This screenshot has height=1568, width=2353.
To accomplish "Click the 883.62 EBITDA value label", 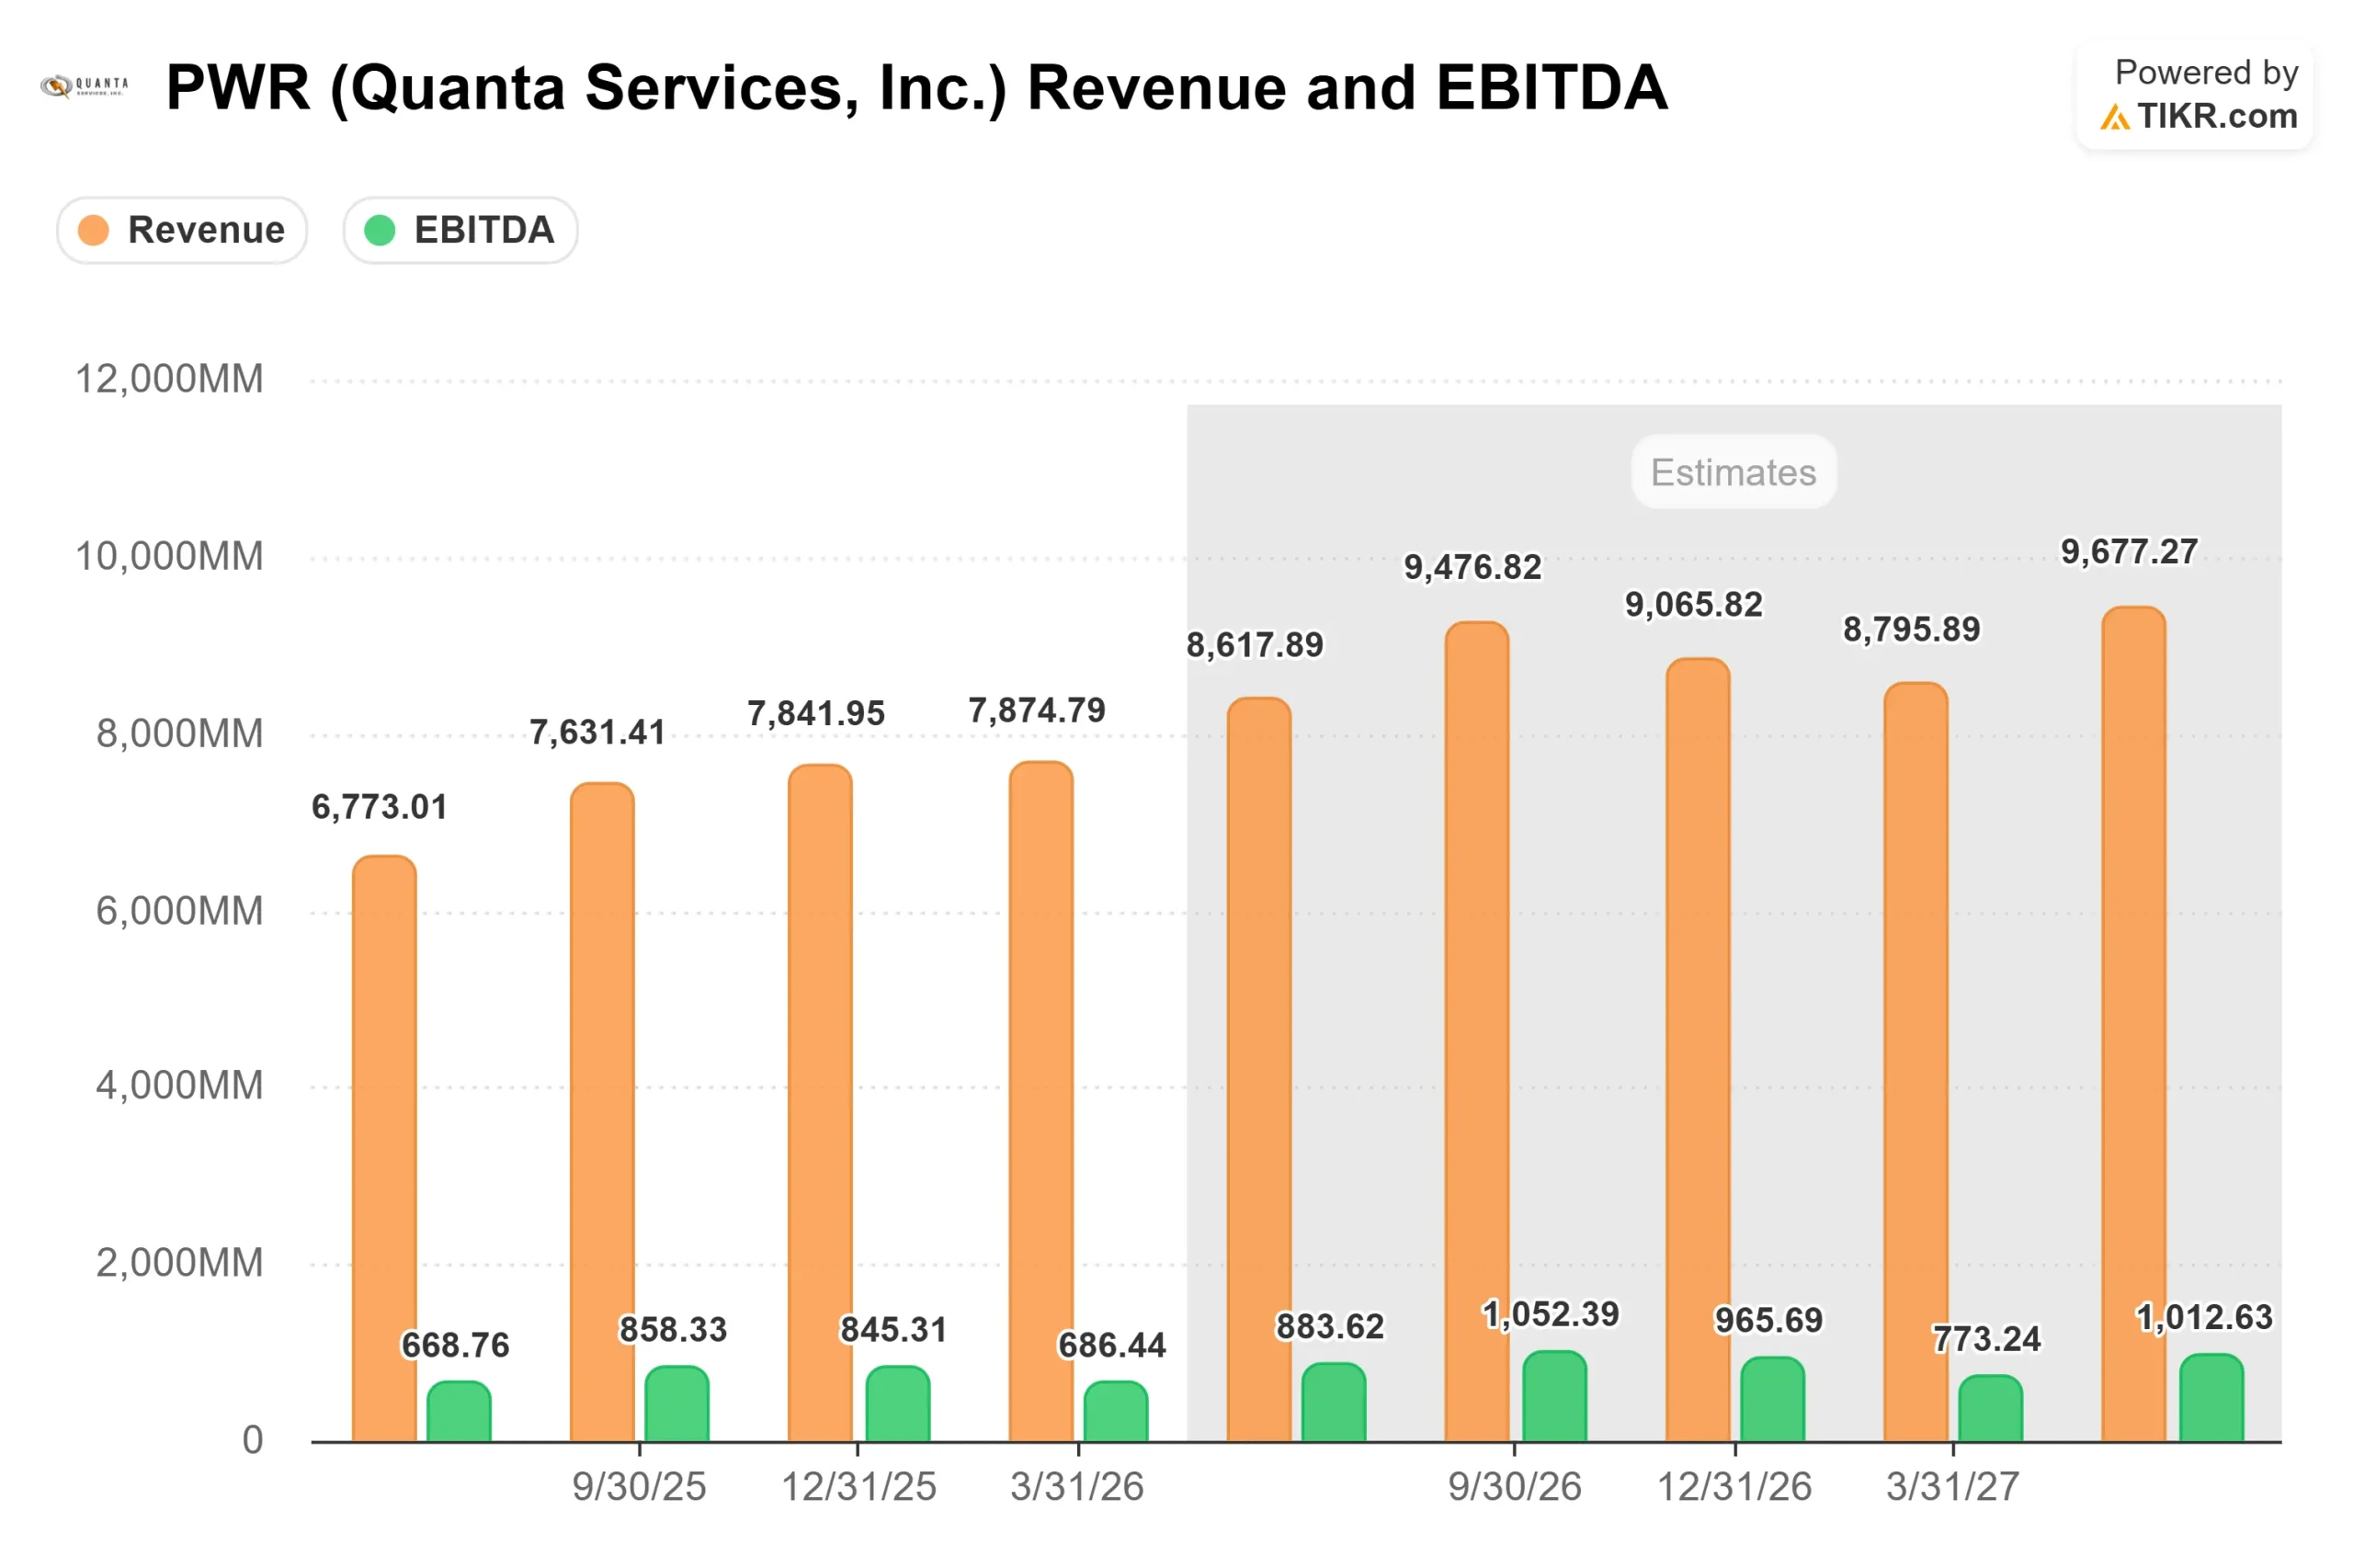I will (x=1331, y=1327).
